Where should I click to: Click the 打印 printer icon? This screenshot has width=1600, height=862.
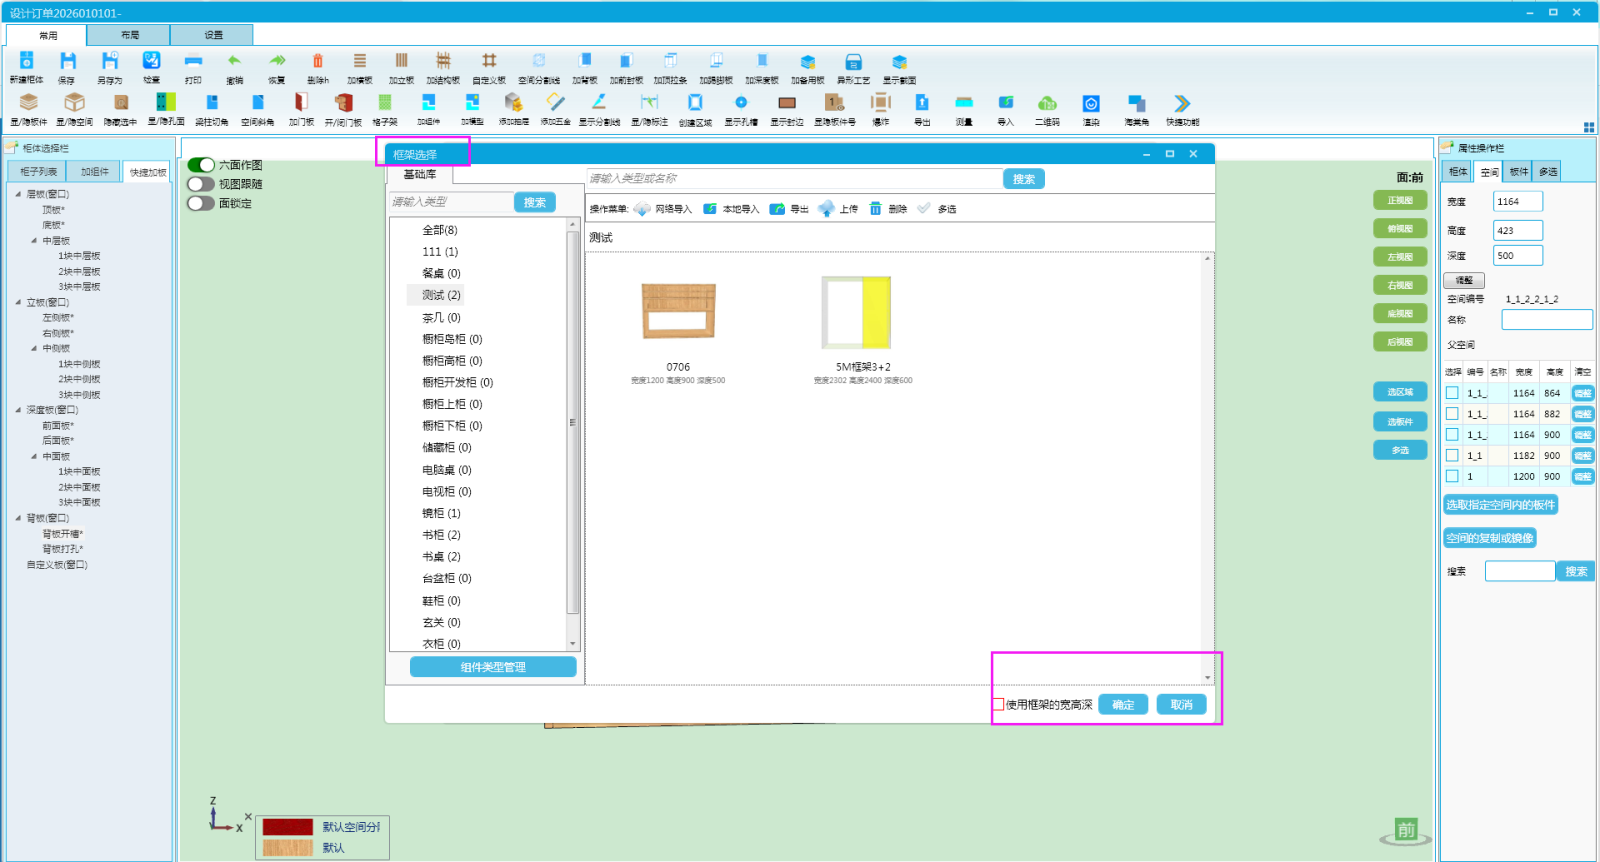[193, 61]
